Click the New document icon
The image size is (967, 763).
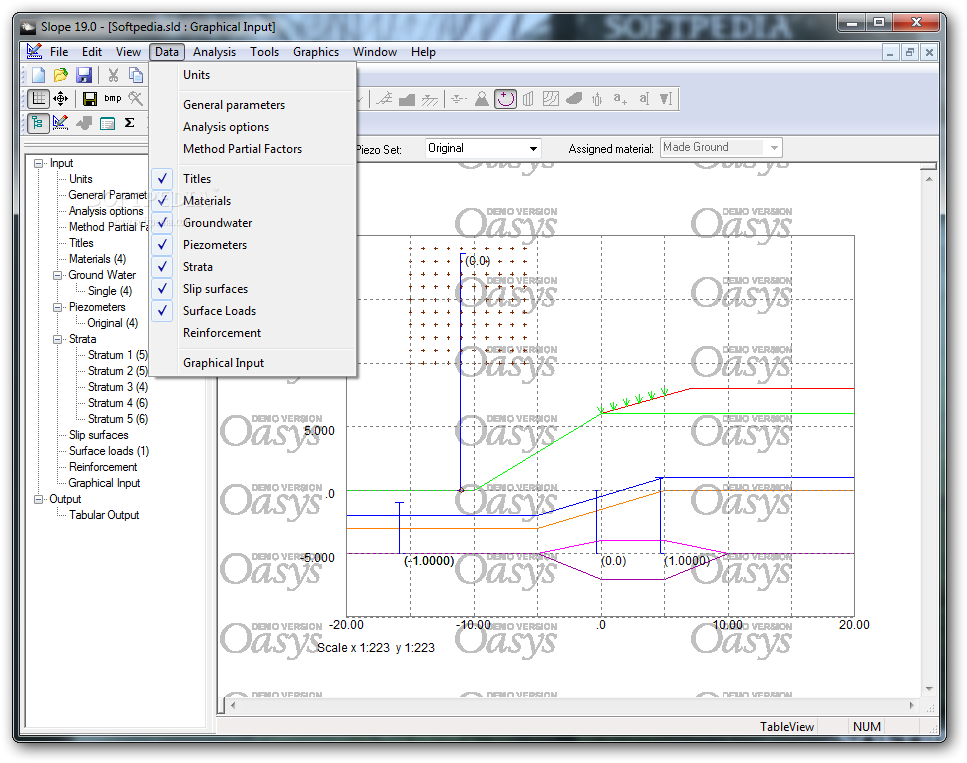(38, 75)
